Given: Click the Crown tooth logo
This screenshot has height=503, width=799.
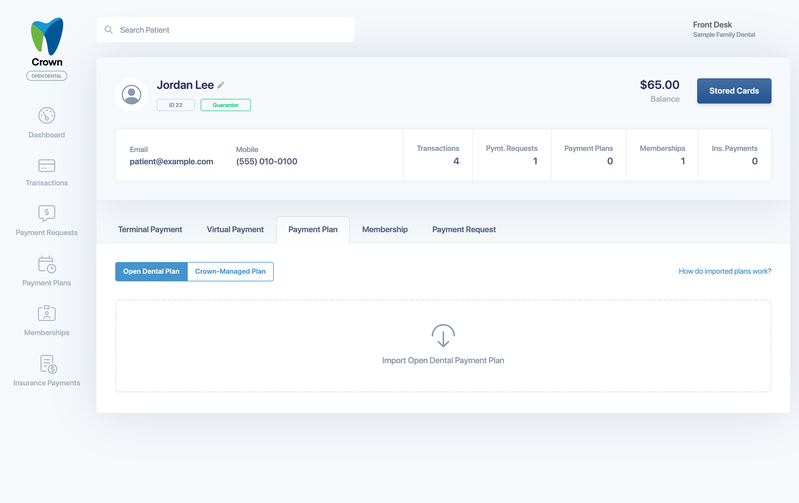Looking at the screenshot, I should 47,36.
